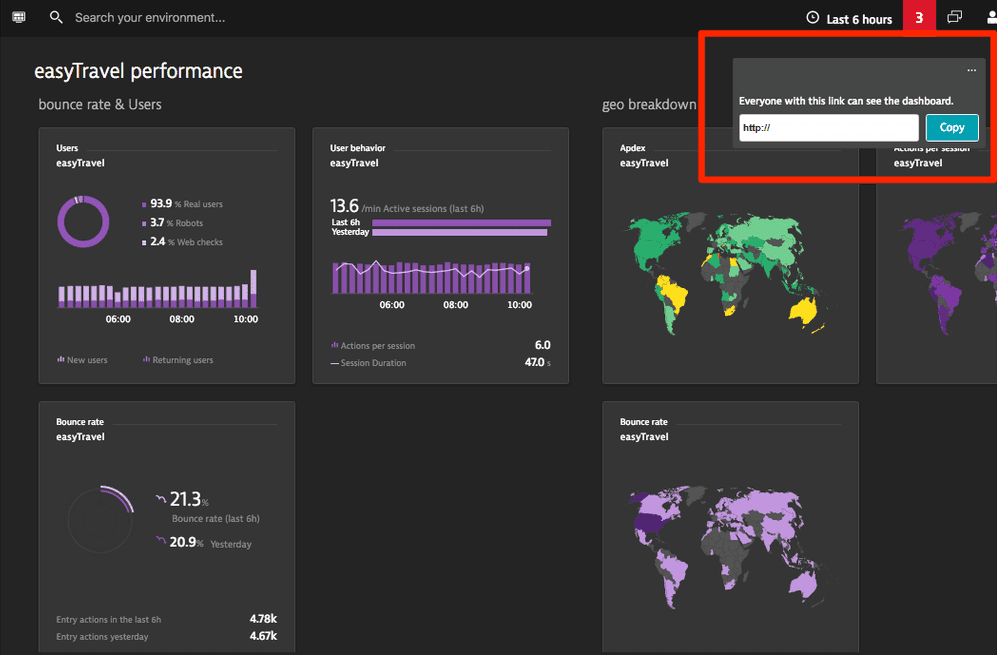
Task: Select the '93.9 % Real users' legend entry
Action: pyautogui.click(x=182, y=203)
